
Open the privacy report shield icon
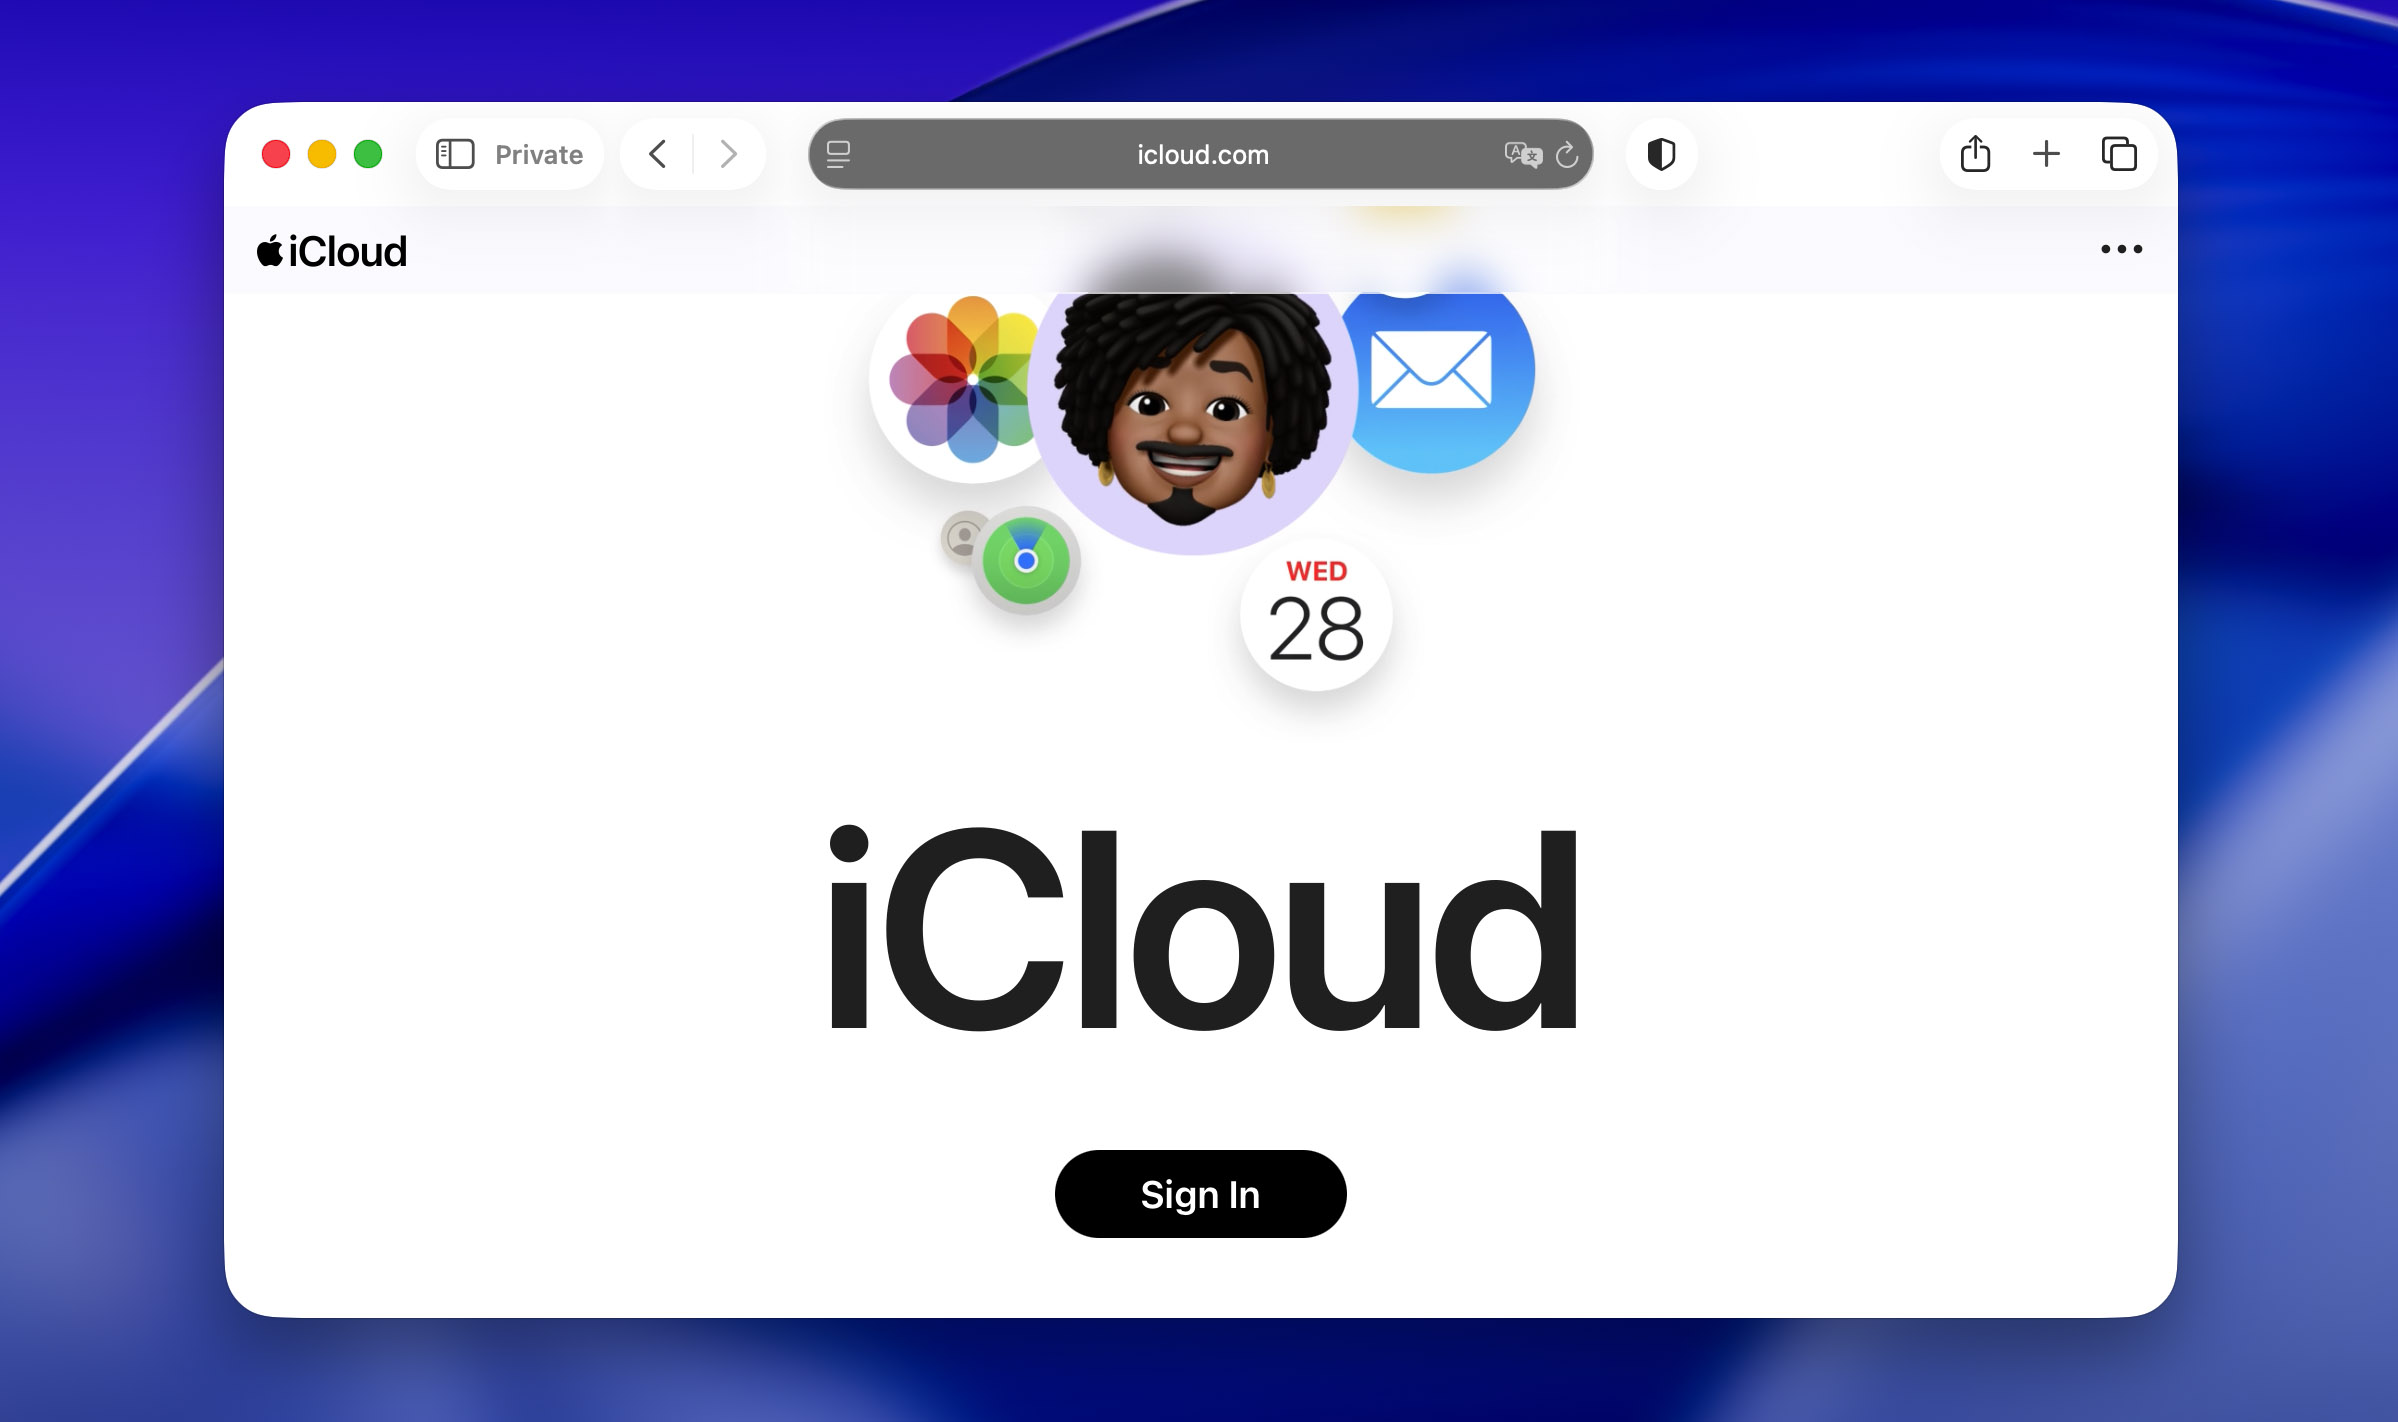pos(1661,154)
